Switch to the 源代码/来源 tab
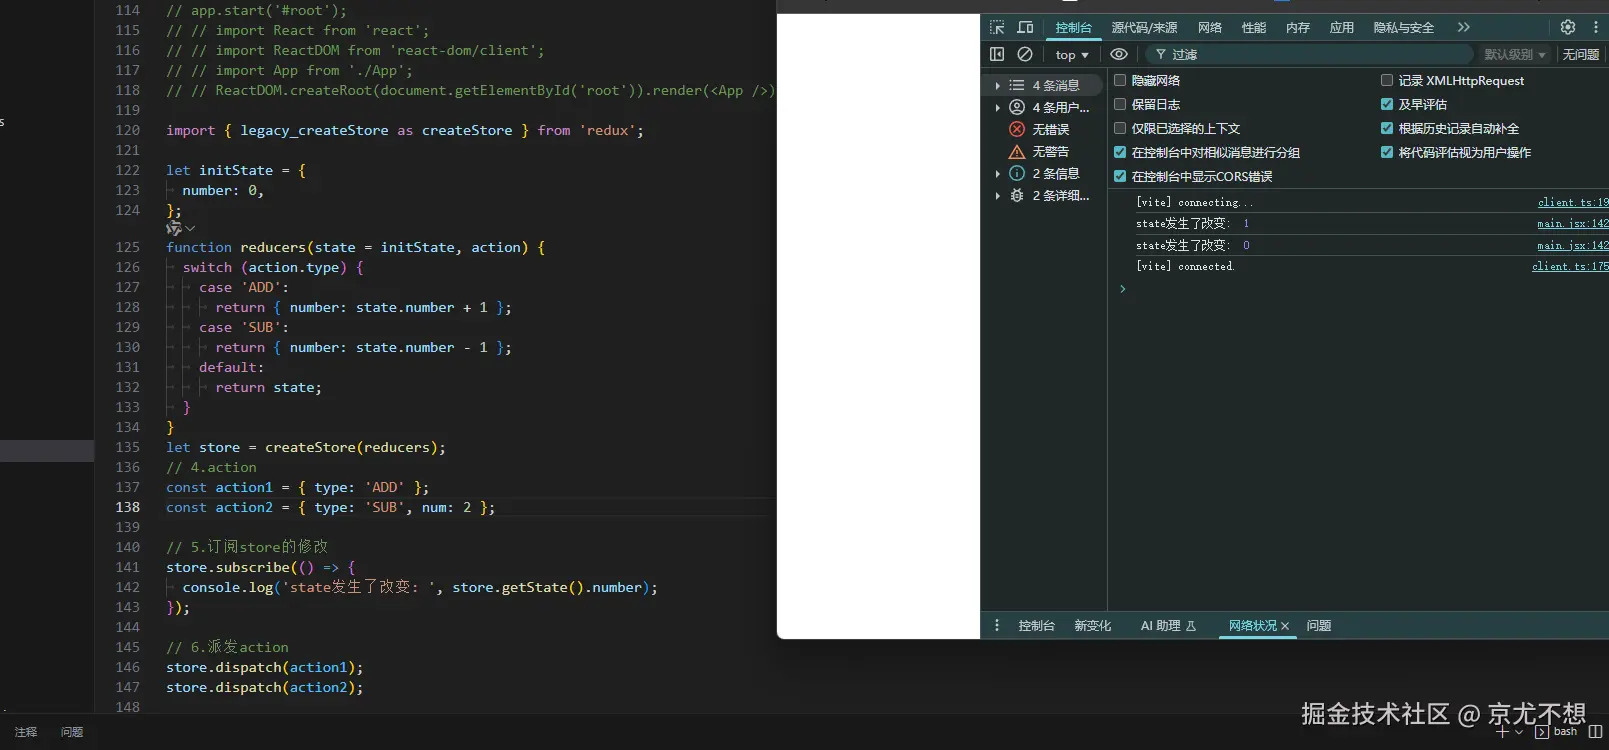Image resolution: width=1609 pixels, height=750 pixels. [x=1145, y=28]
